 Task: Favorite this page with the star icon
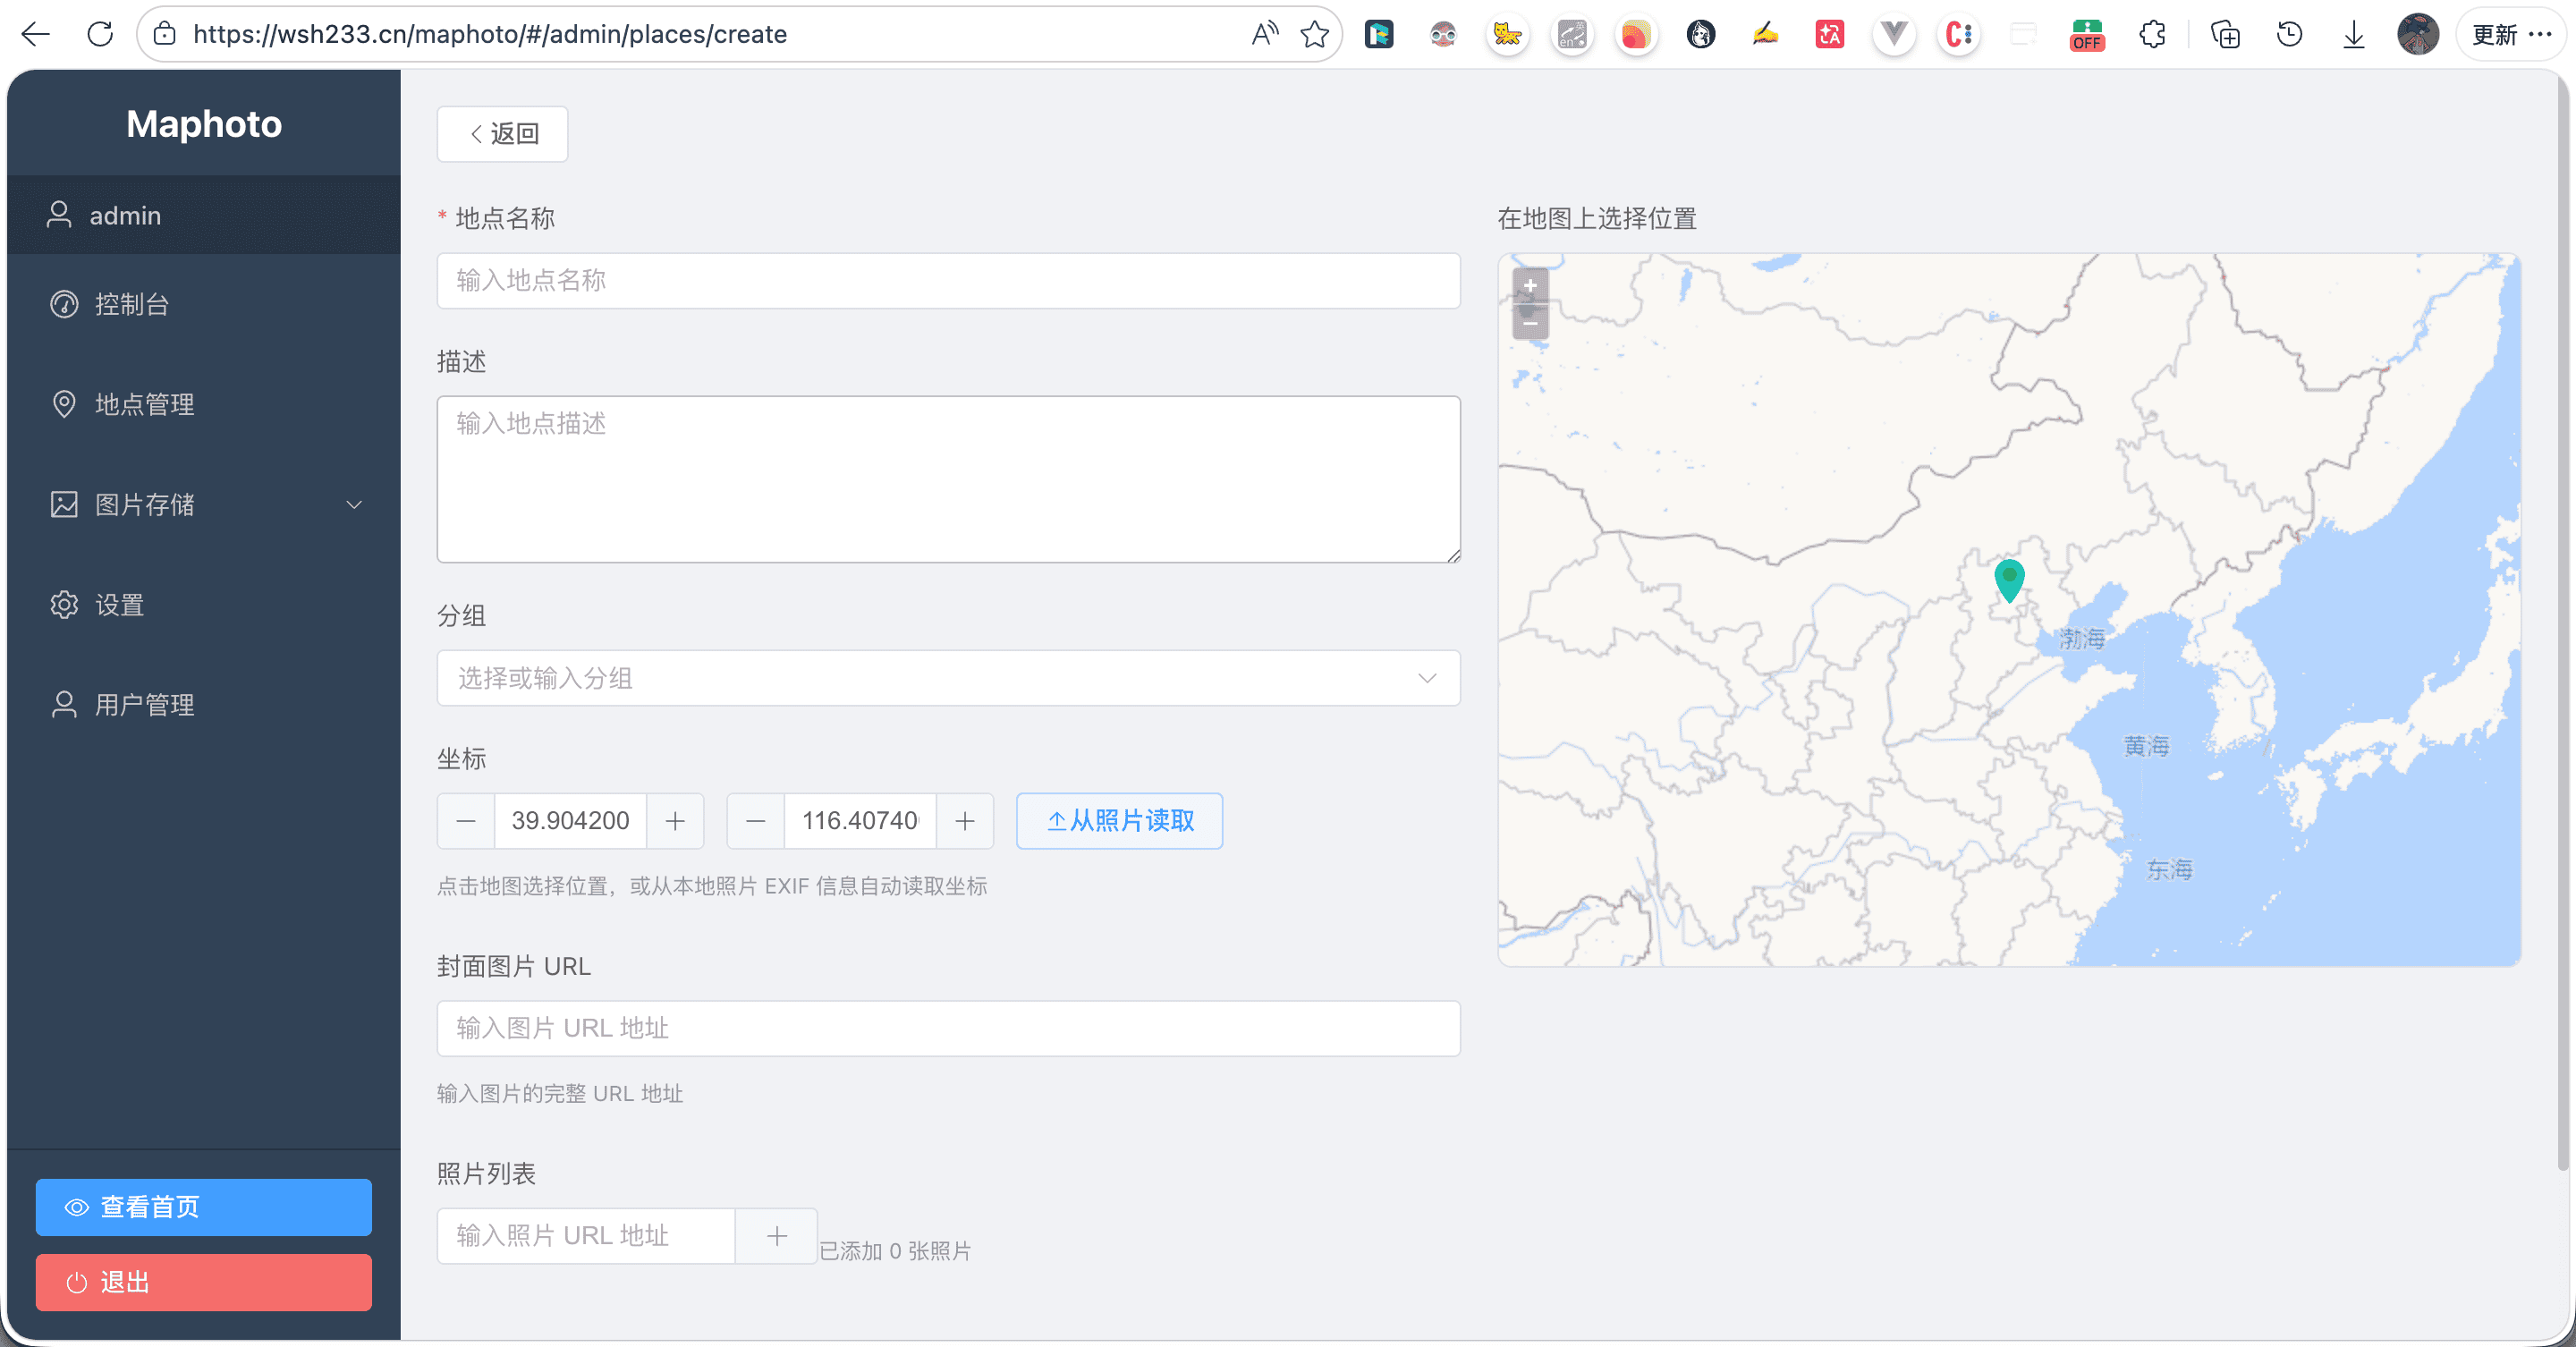click(1314, 34)
